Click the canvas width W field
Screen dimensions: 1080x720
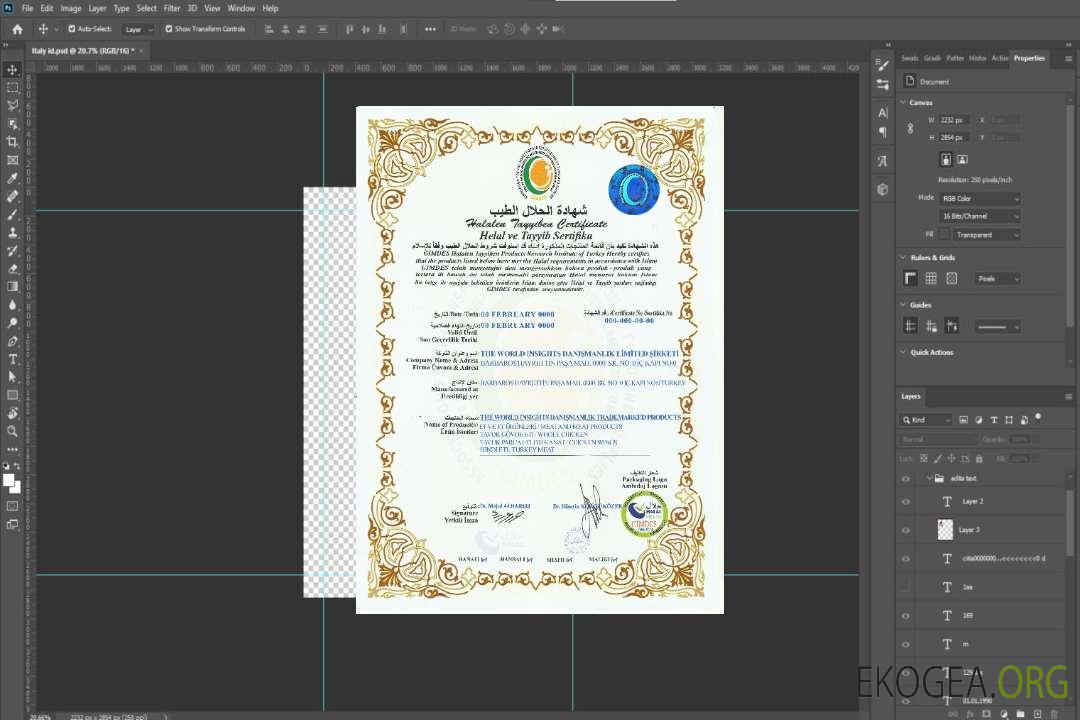(x=954, y=120)
